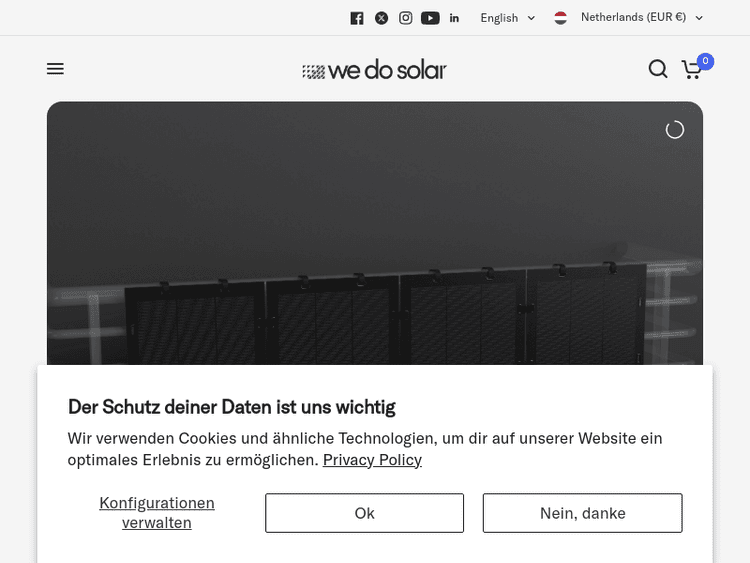
Task: Expand the English language dropdown
Action: 508,18
